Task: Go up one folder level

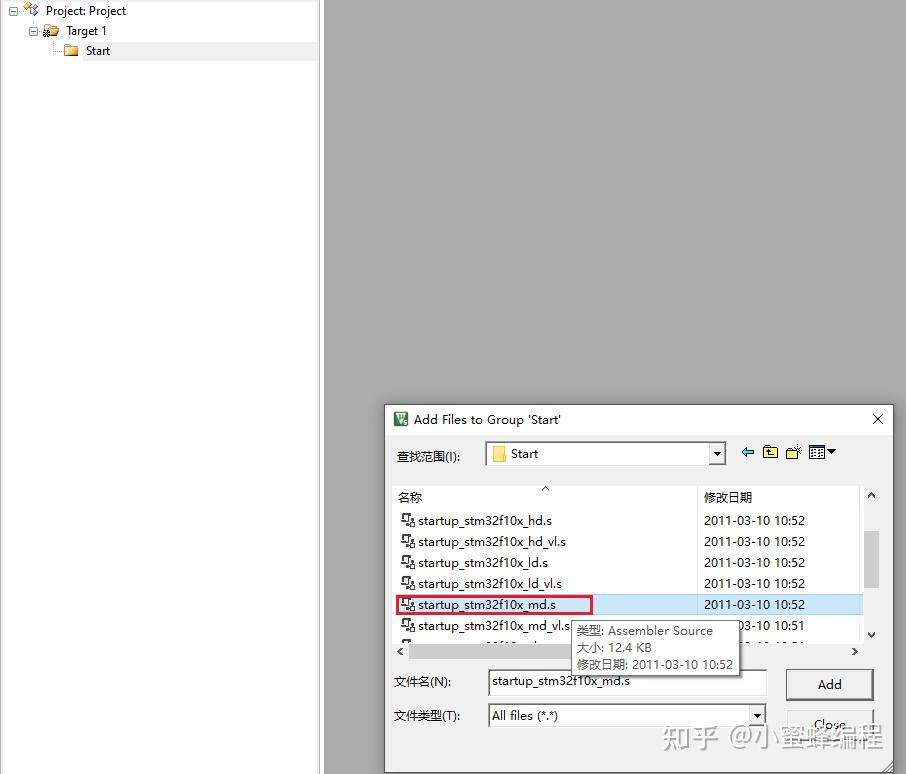Action: click(x=770, y=452)
